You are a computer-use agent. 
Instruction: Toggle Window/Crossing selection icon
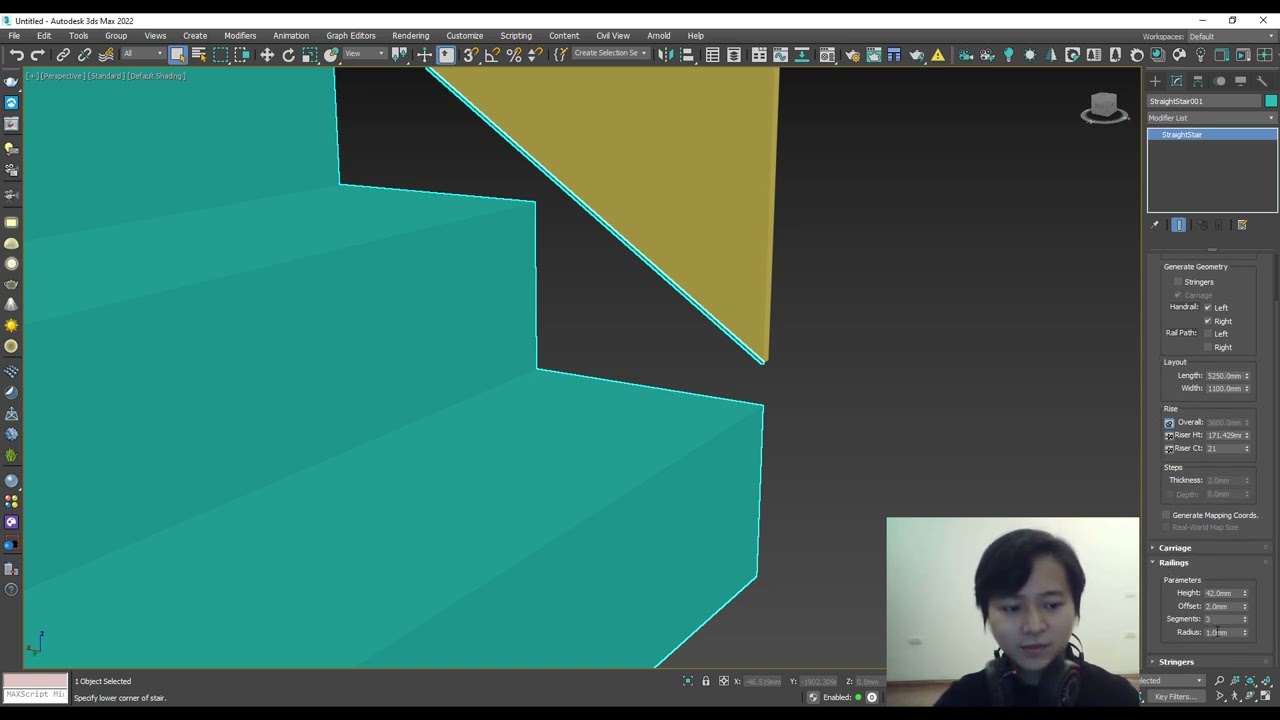tap(242, 55)
